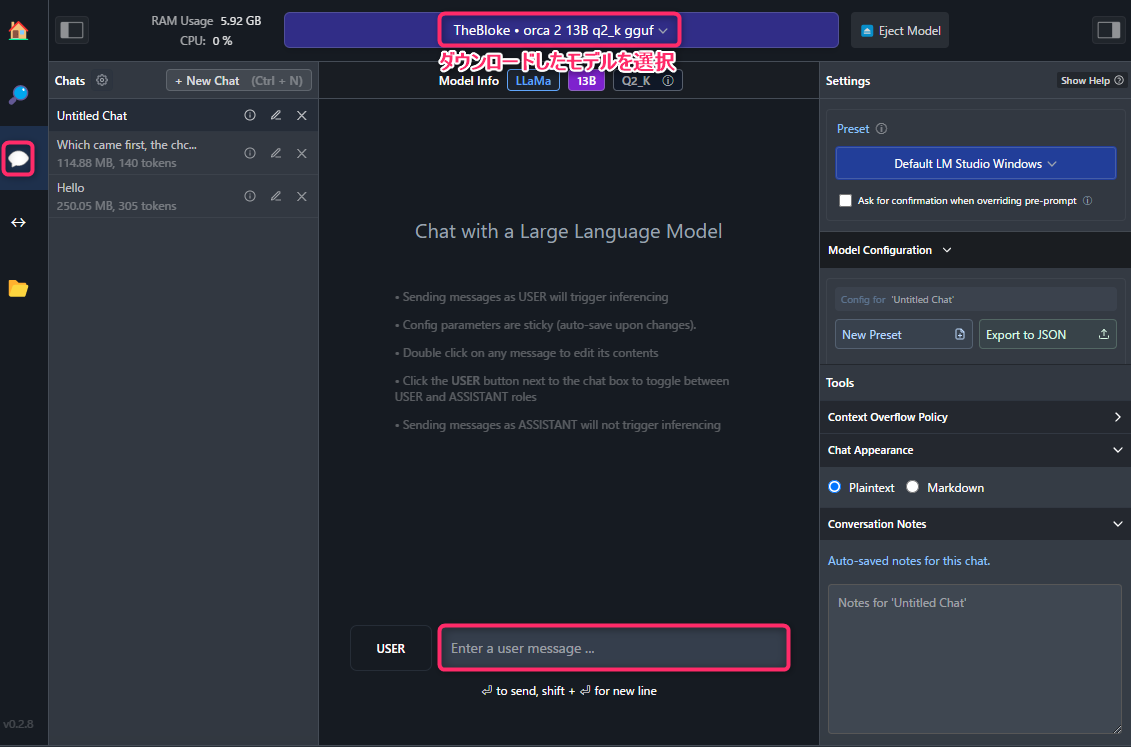Select Markdown chat appearance
Screen dimensions: 1131x747
point(912,487)
